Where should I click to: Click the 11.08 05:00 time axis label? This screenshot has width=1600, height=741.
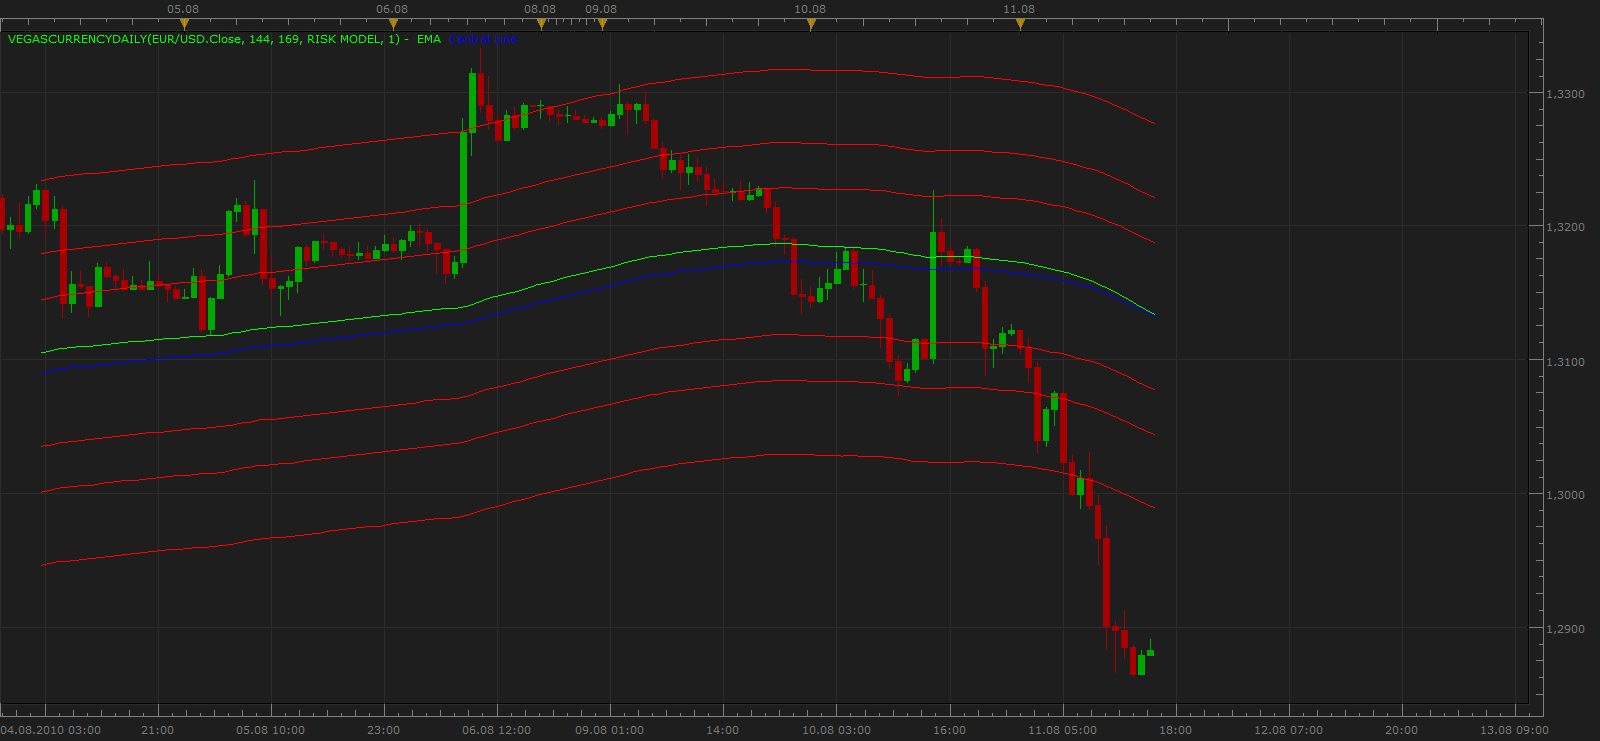1062,730
